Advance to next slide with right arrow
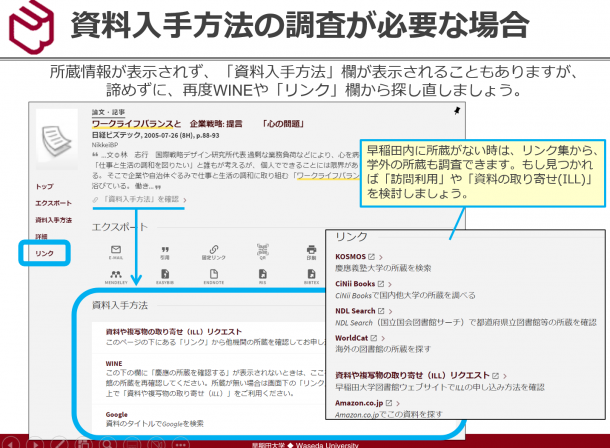 [35, 444]
